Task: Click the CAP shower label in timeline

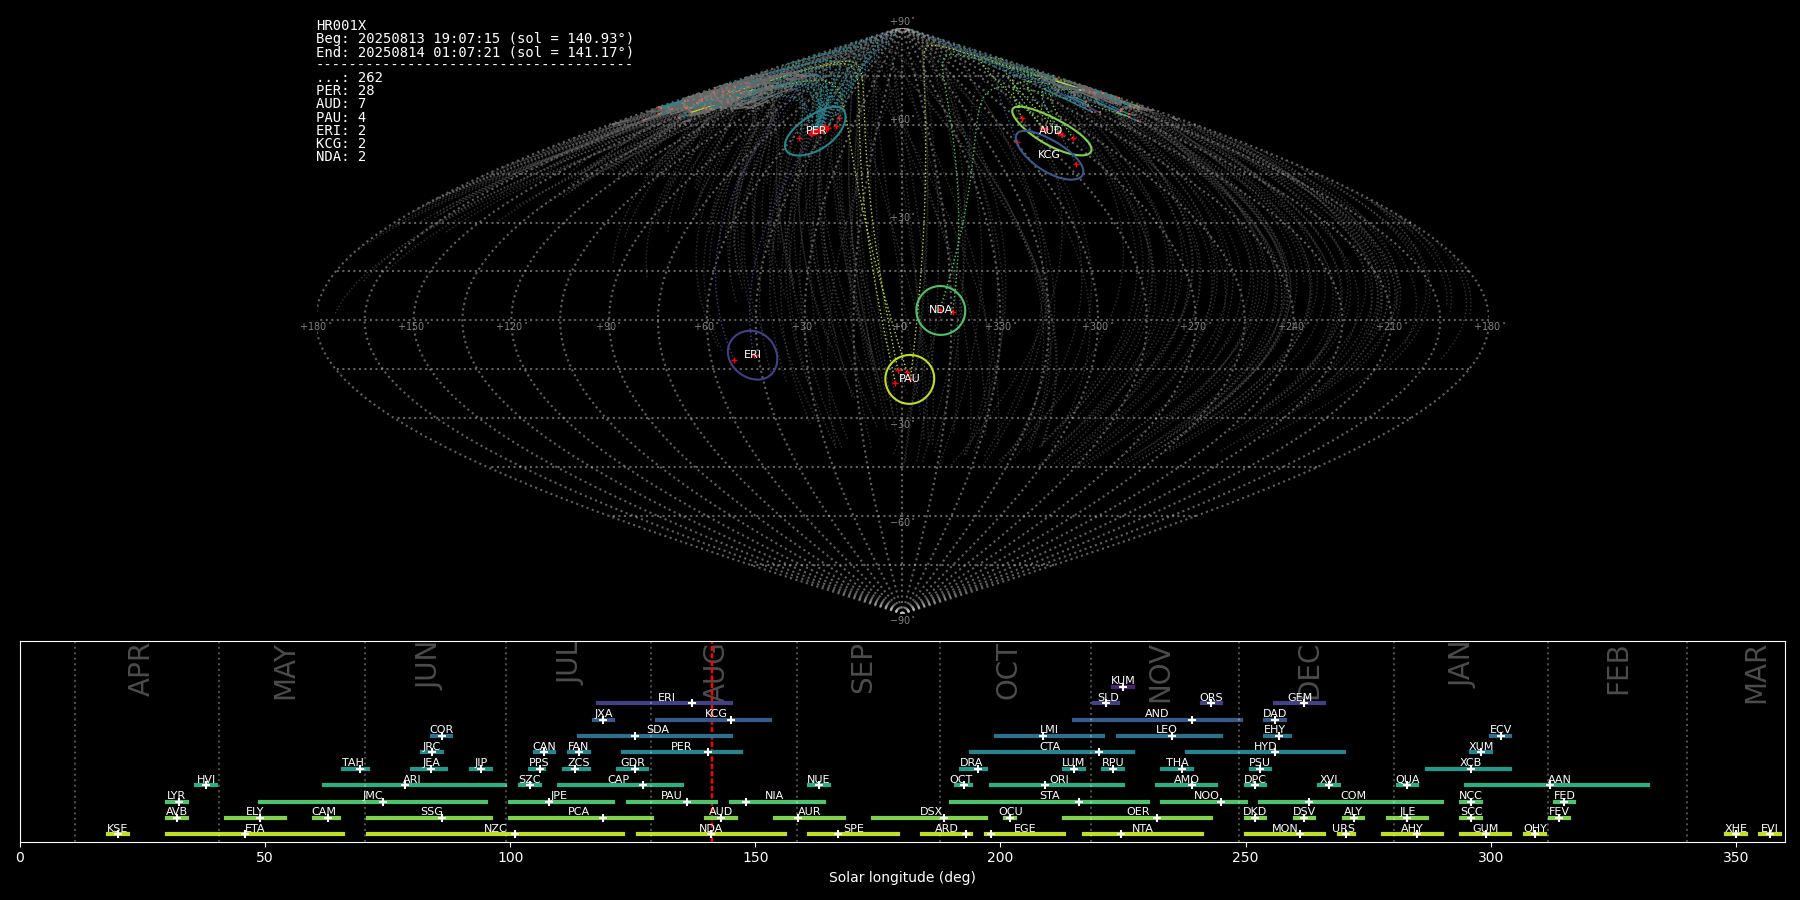Action: point(619,780)
